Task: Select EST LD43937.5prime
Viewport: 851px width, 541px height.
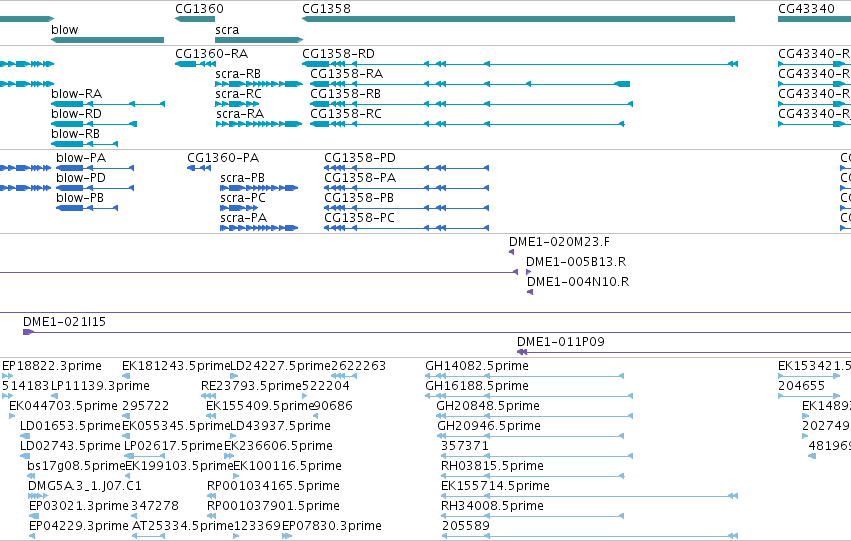Action: click(234, 436)
